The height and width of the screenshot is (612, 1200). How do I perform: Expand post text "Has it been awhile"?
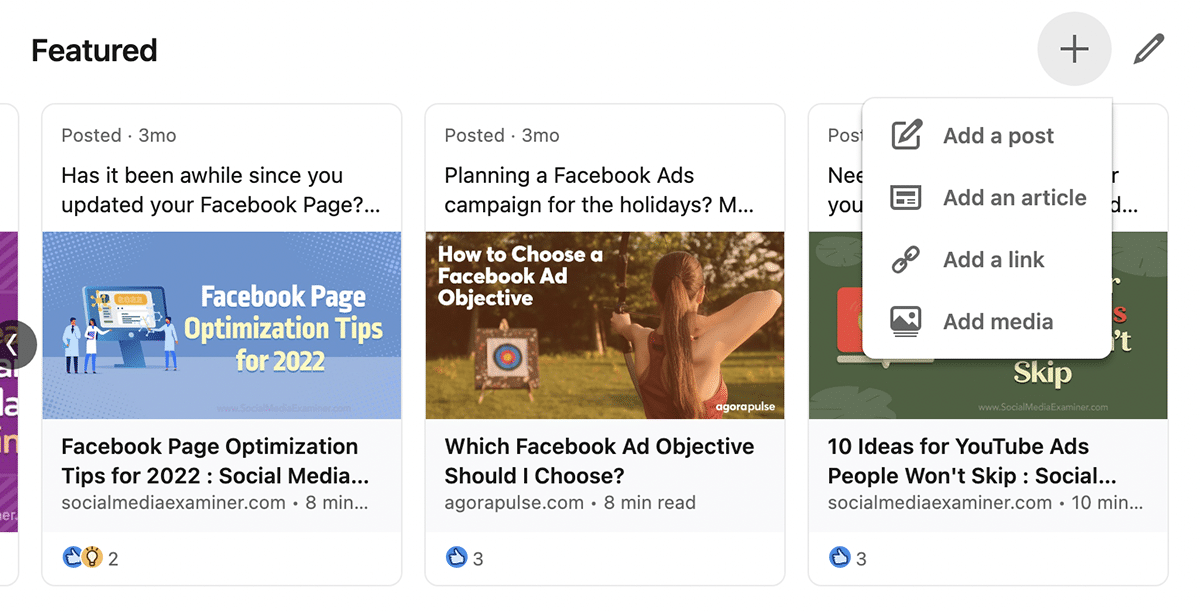(x=220, y=190)
